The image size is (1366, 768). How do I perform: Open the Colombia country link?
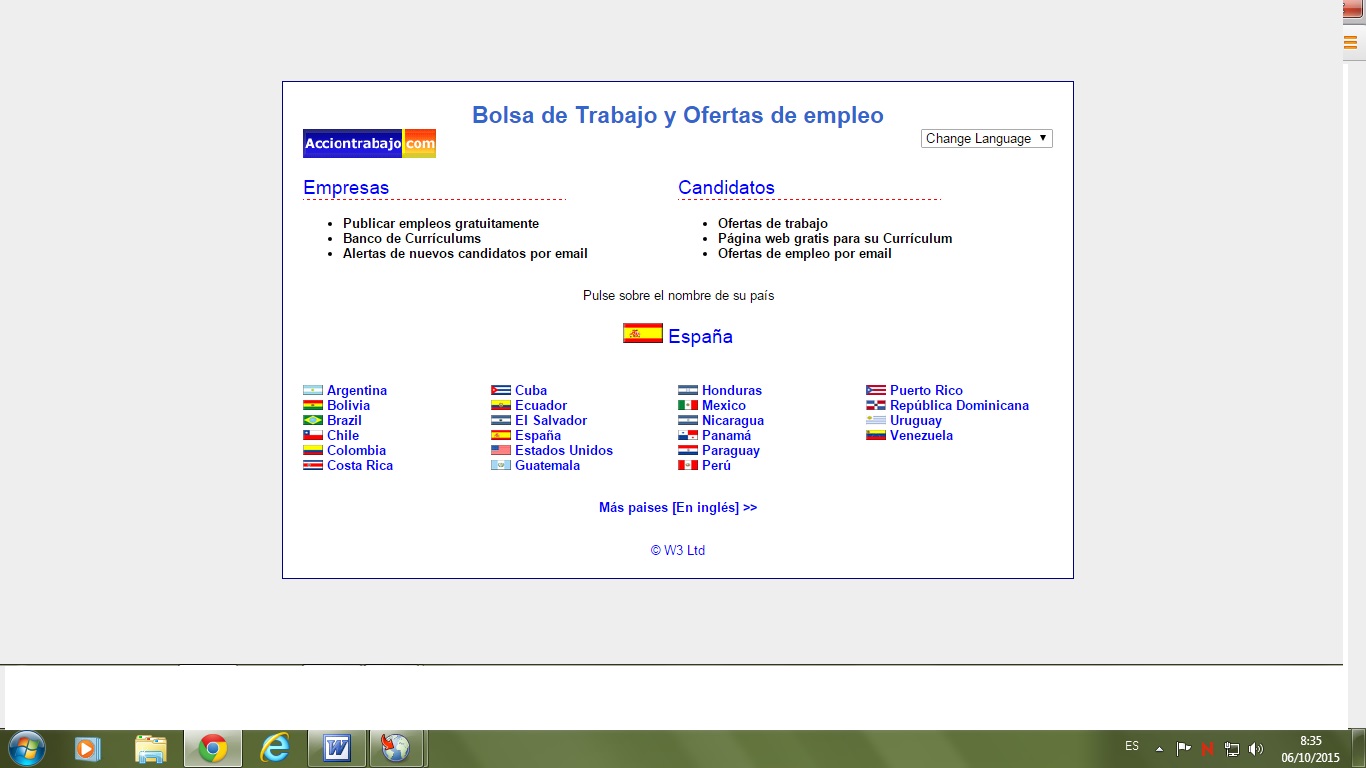click(356, 451)
